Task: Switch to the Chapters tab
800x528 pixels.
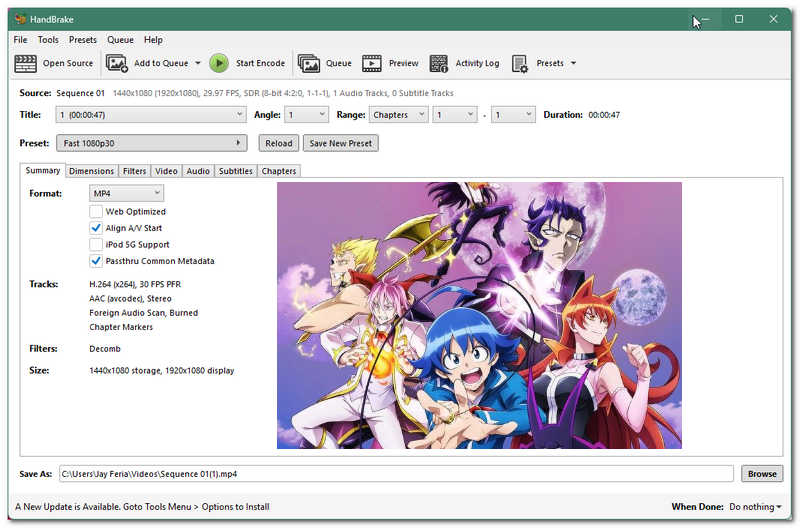Action: pos(279,171)
